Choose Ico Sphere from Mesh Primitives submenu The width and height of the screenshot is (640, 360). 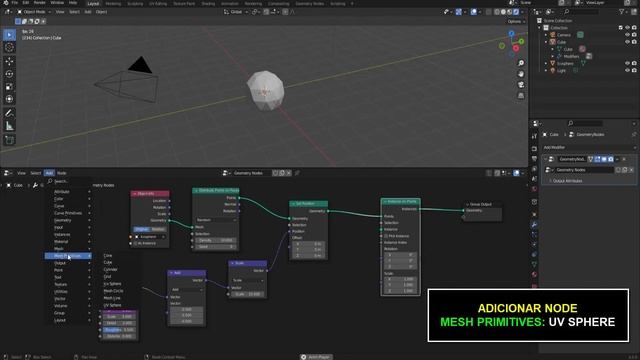click(x=112, y=284)
